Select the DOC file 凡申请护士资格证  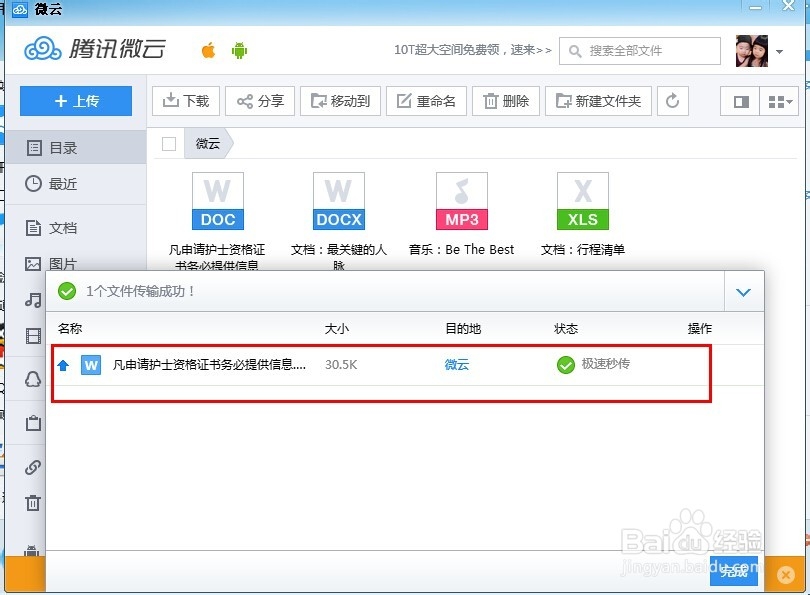[x=217, y=221]
